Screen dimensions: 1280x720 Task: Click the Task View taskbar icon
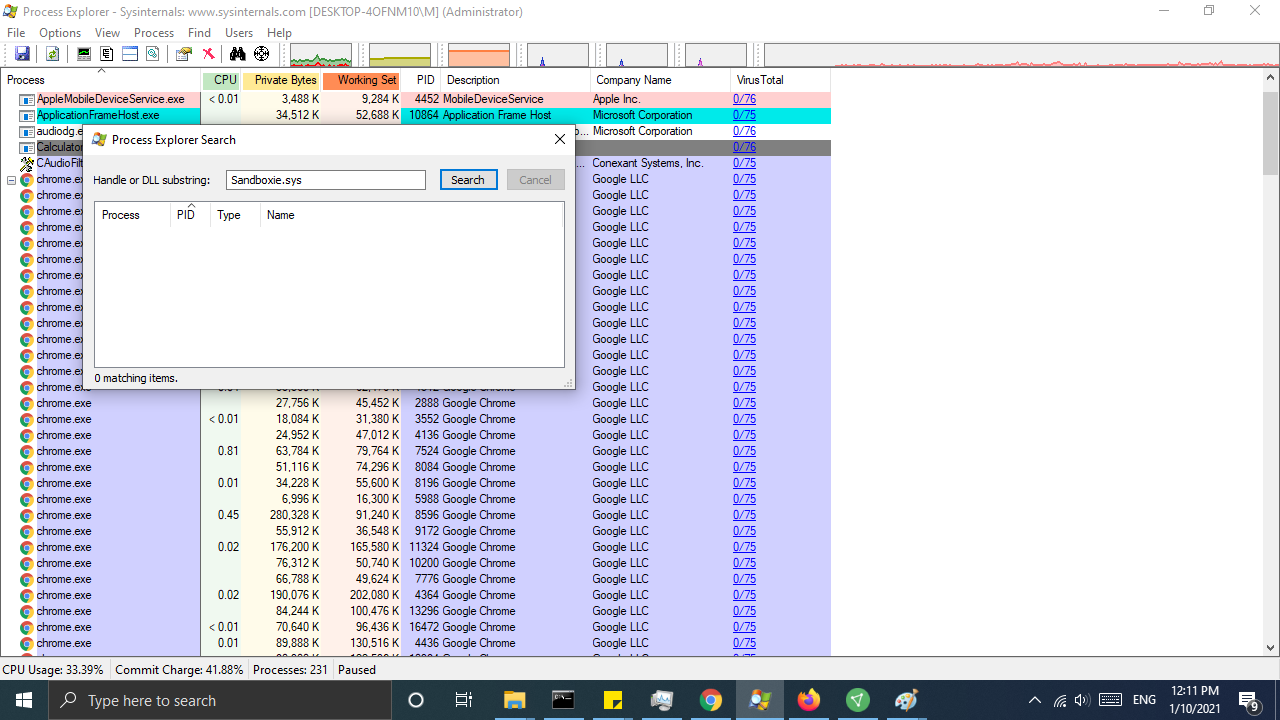tap(464, 700)
